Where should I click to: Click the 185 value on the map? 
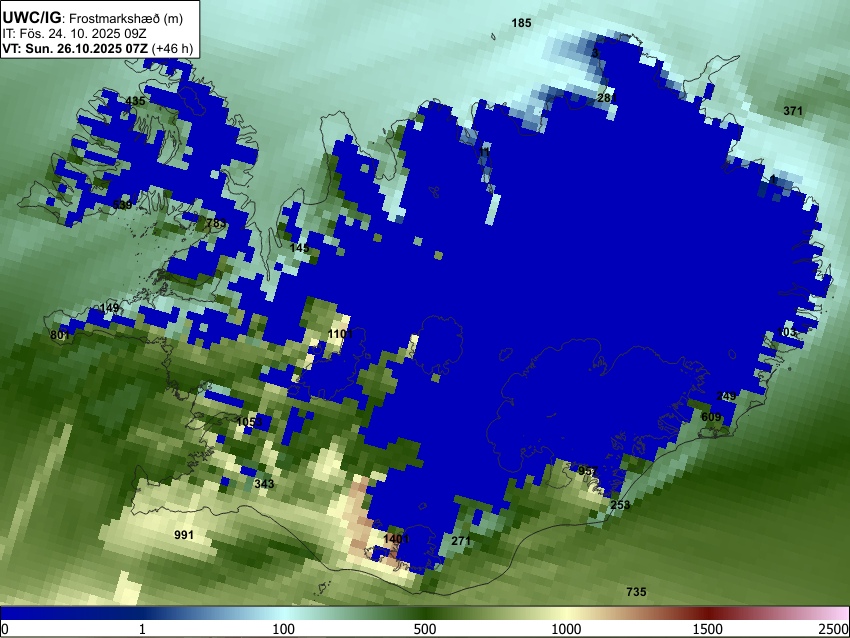coord(521,23)
